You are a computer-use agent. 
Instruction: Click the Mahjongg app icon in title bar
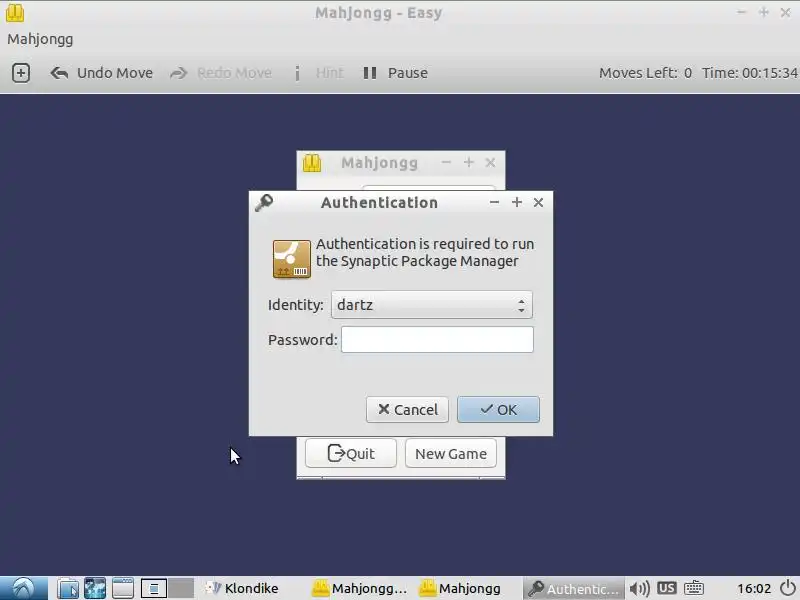tap(15, 13)
